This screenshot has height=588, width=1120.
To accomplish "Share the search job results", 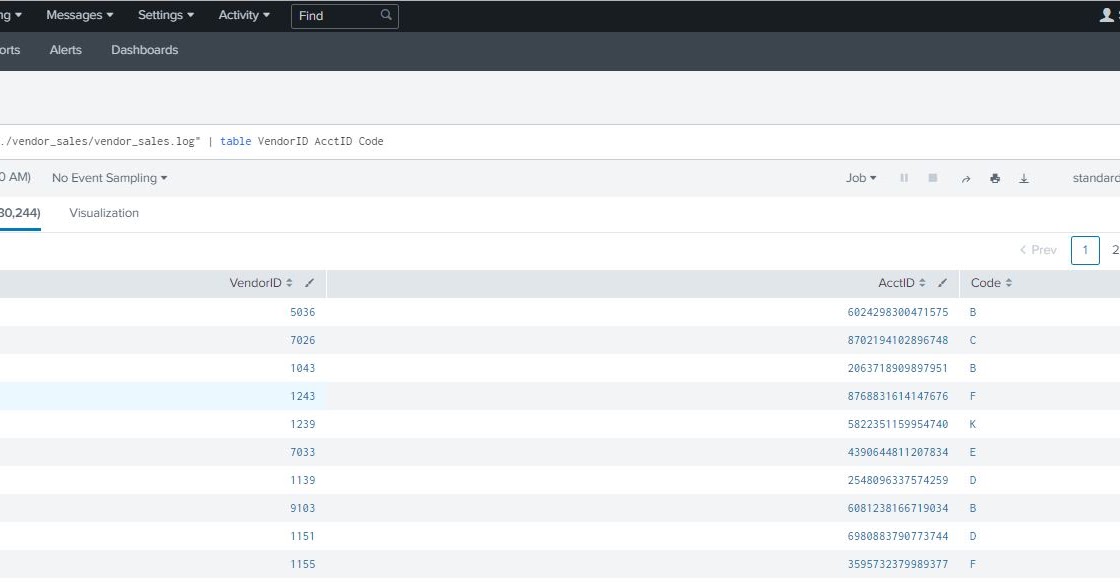I will coord(966,177).
